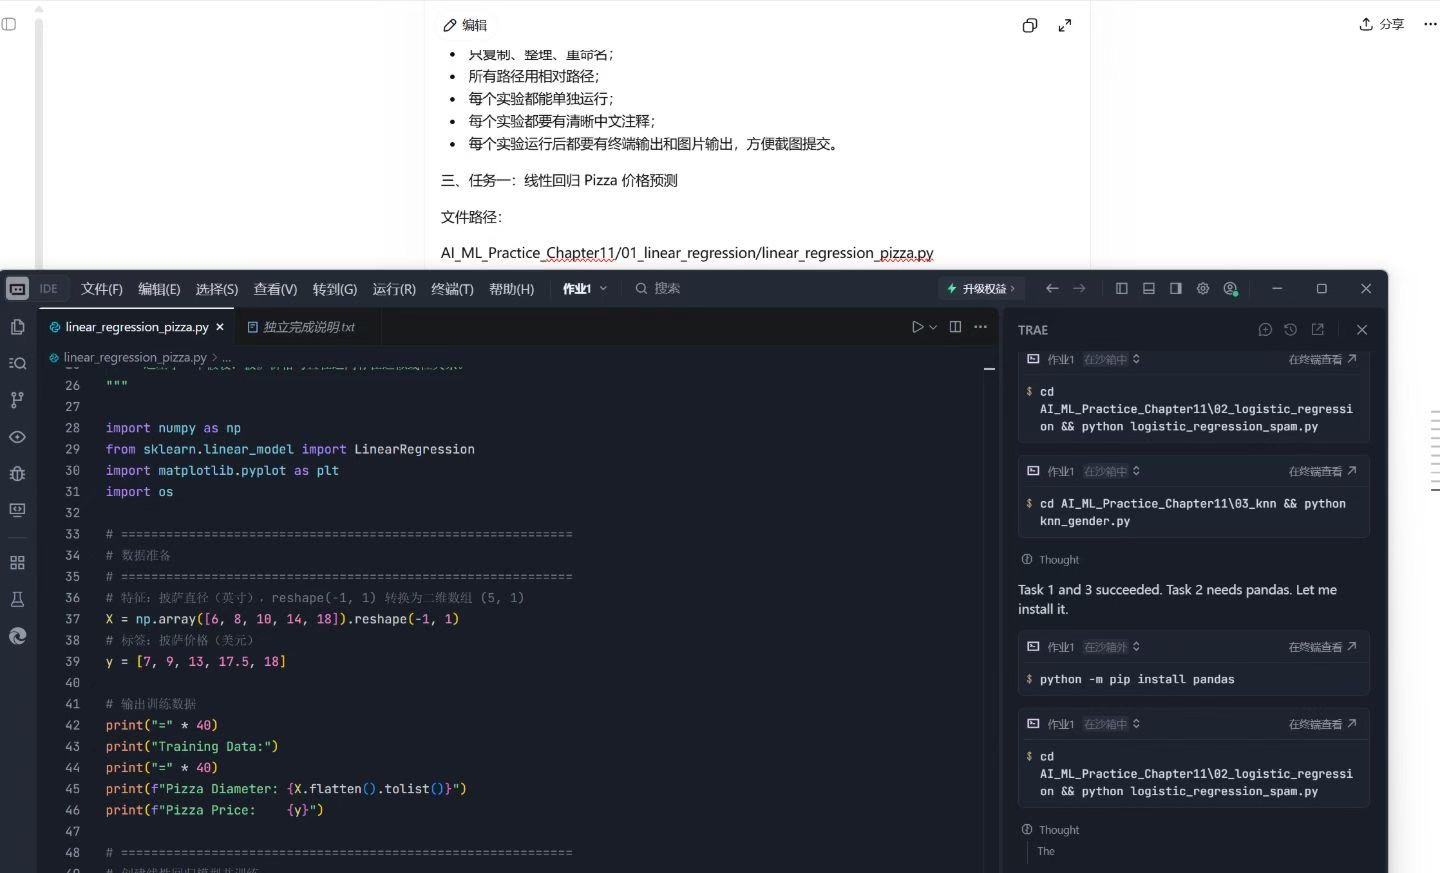Open TRAE chat history icon

pyautogui.click(x=1291, y=329)
